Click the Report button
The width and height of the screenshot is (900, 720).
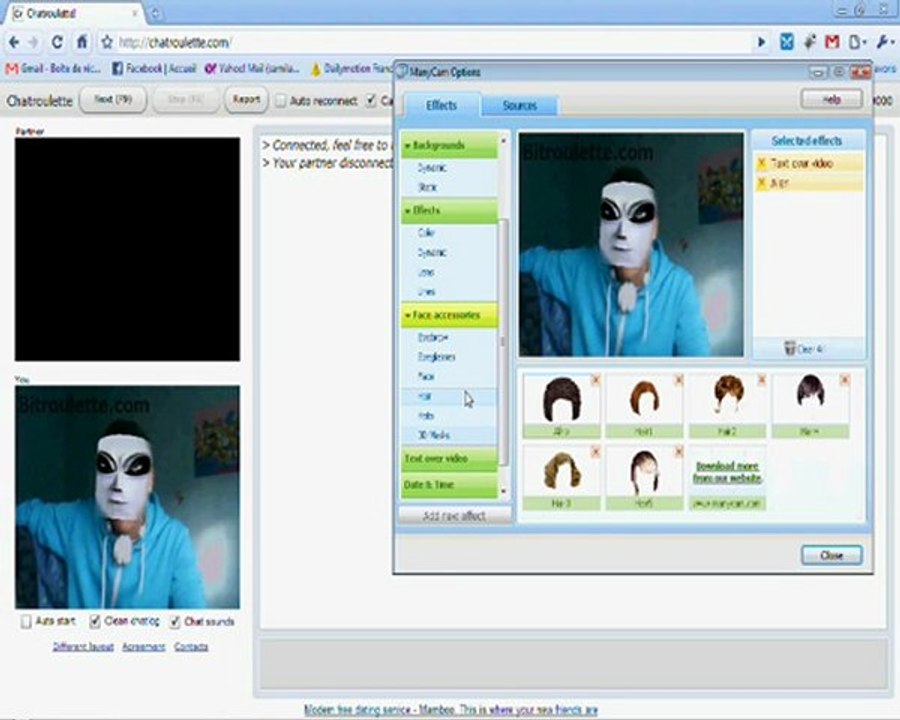coord(246,100)
